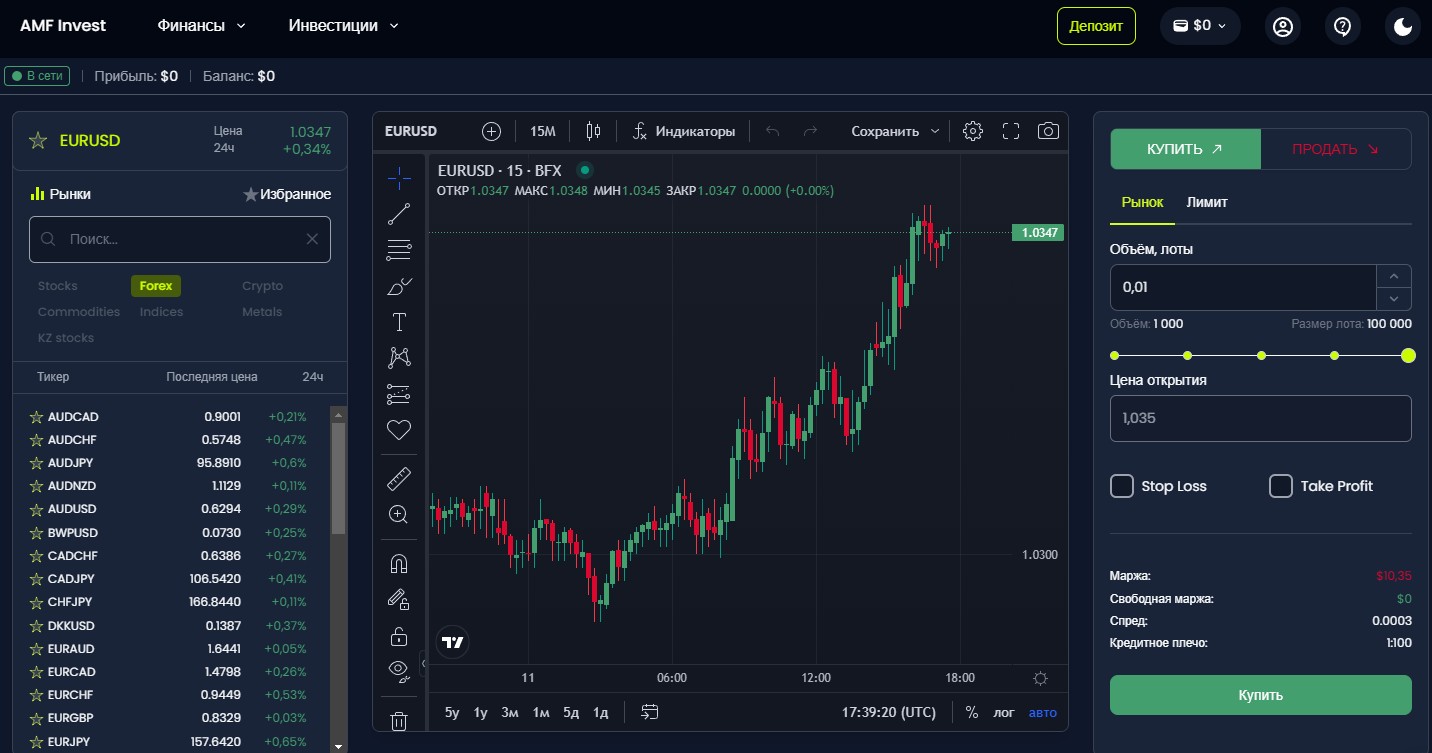Toggle EURGBP favorite star
The height and width of the screenshot is (753, 1432).
(x=36, y=718)
